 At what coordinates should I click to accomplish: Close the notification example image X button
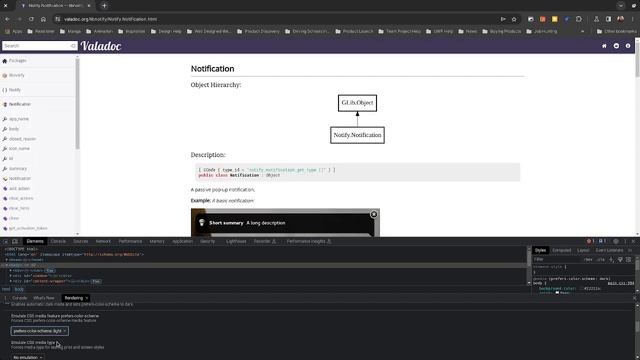pos(373,214)
